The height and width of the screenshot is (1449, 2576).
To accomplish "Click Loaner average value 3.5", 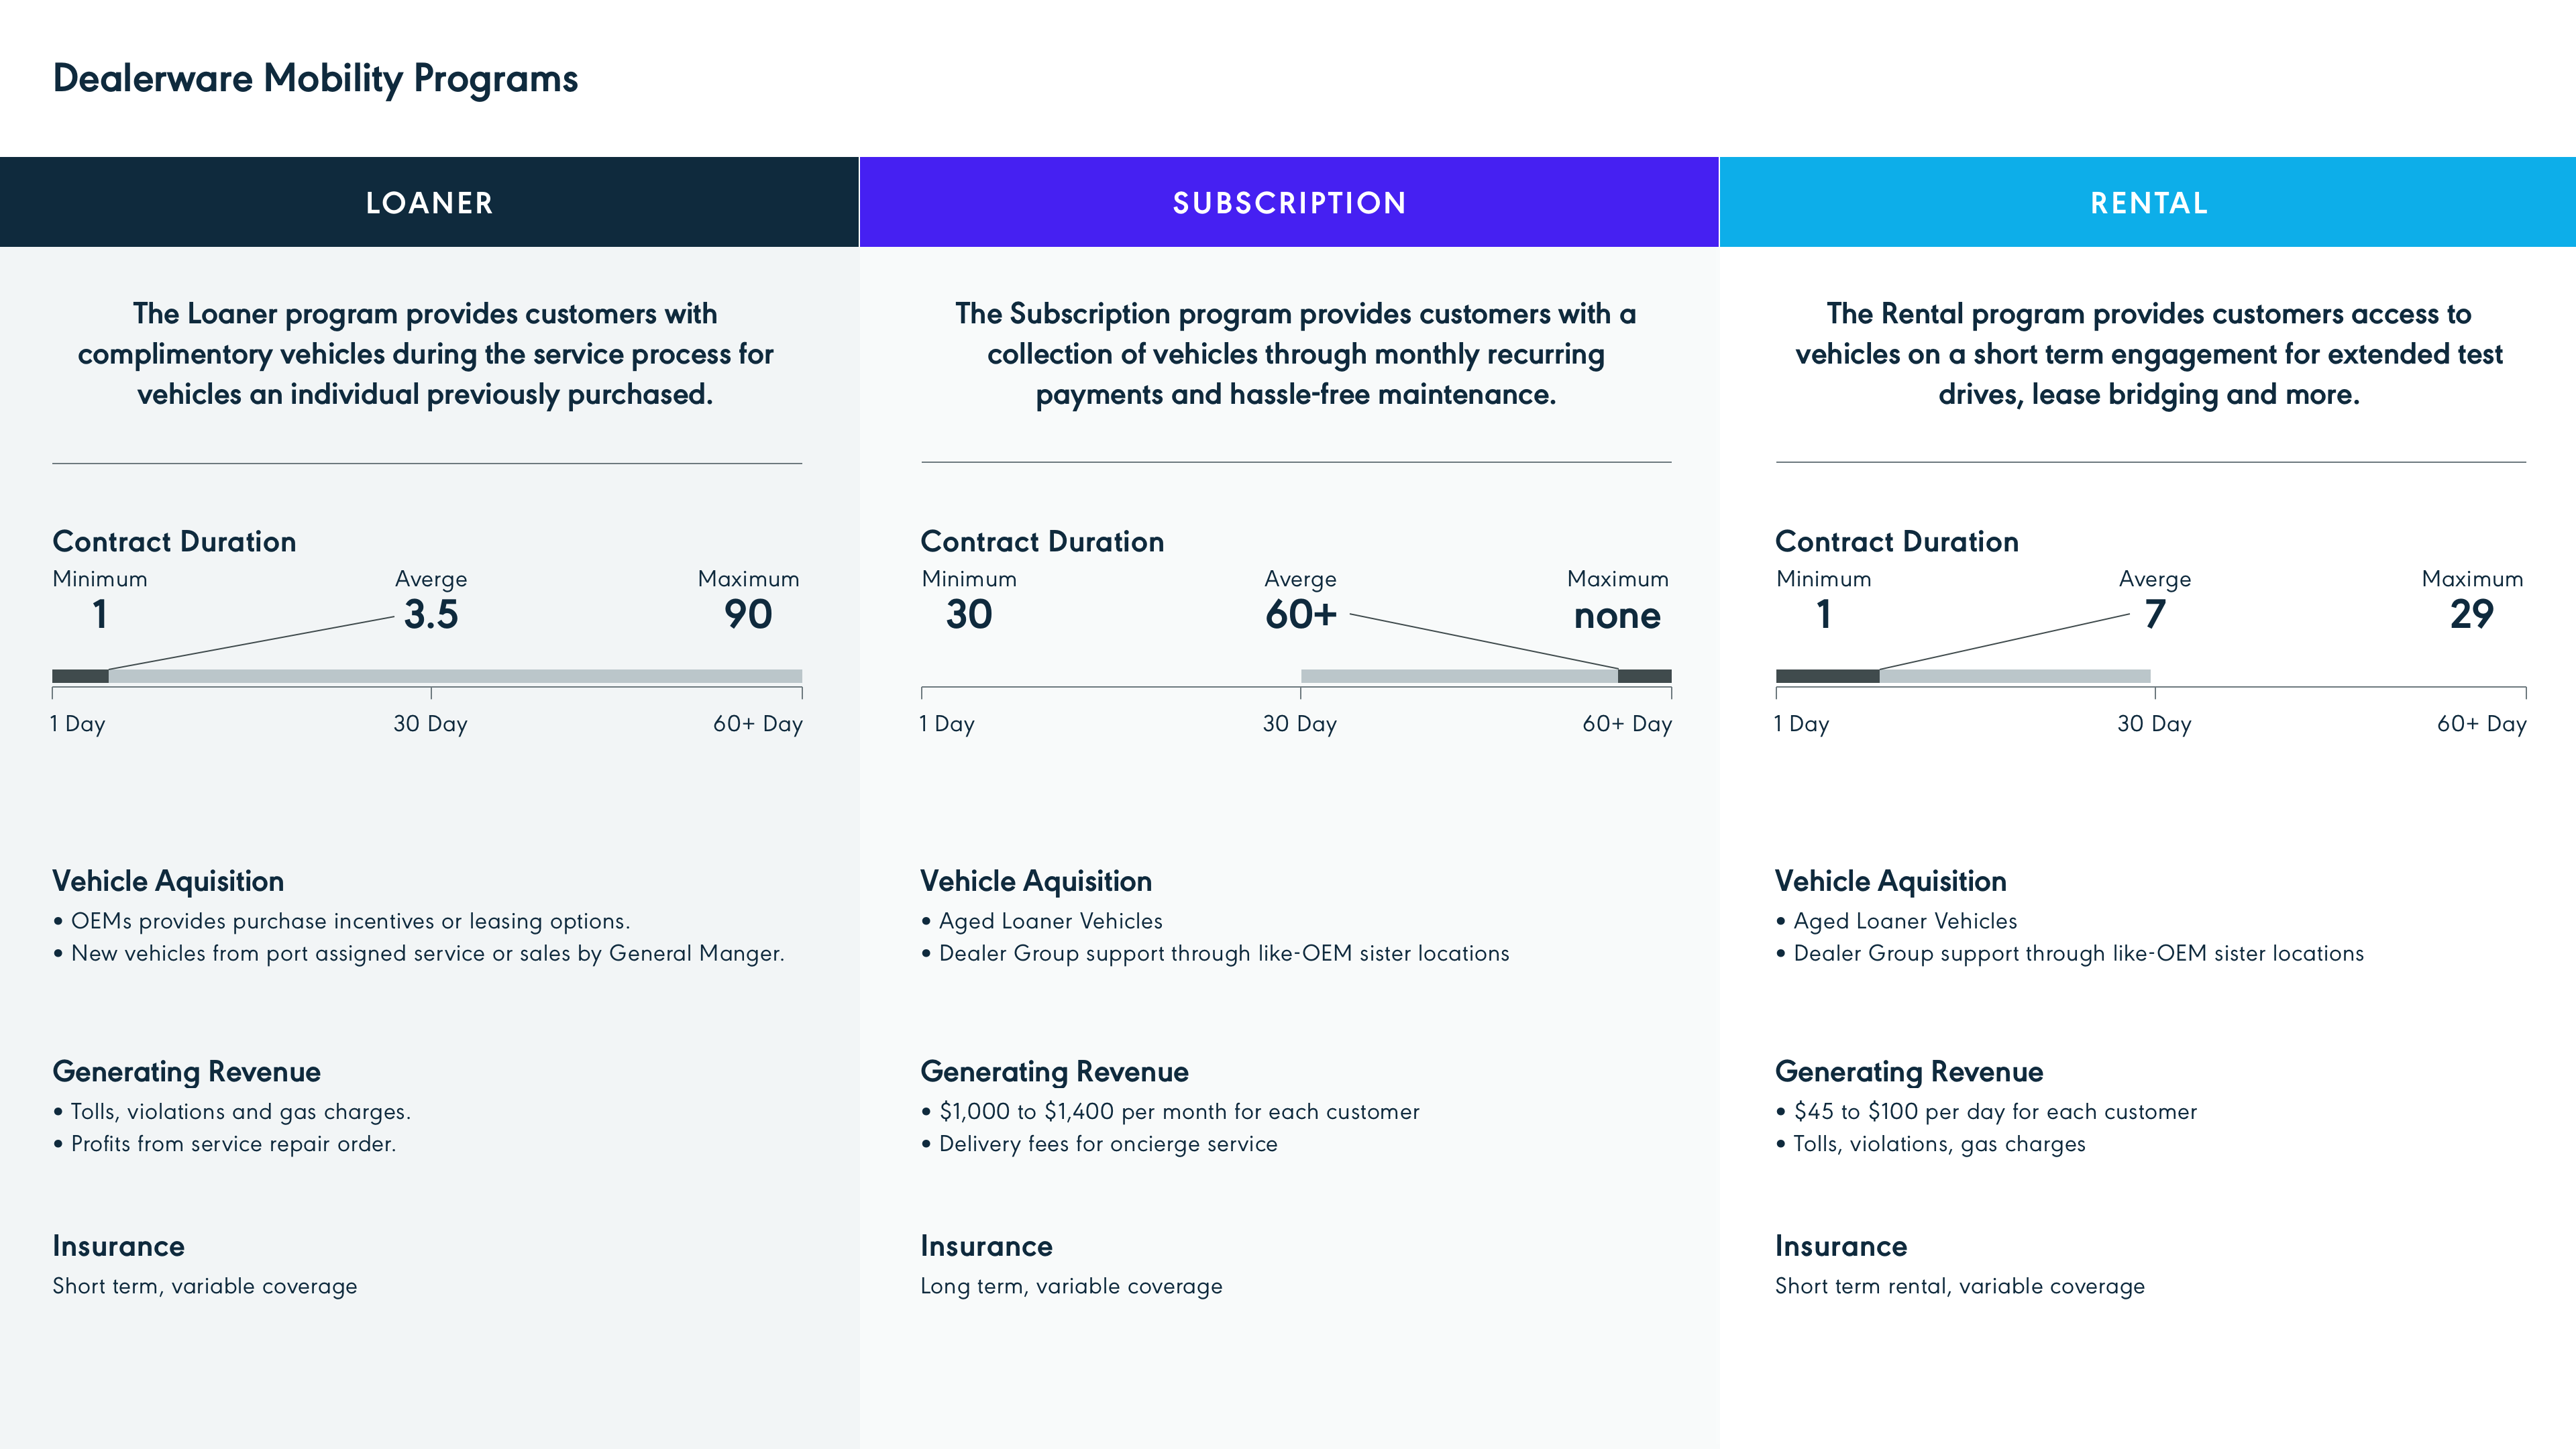I will click(x=431, y=614).
